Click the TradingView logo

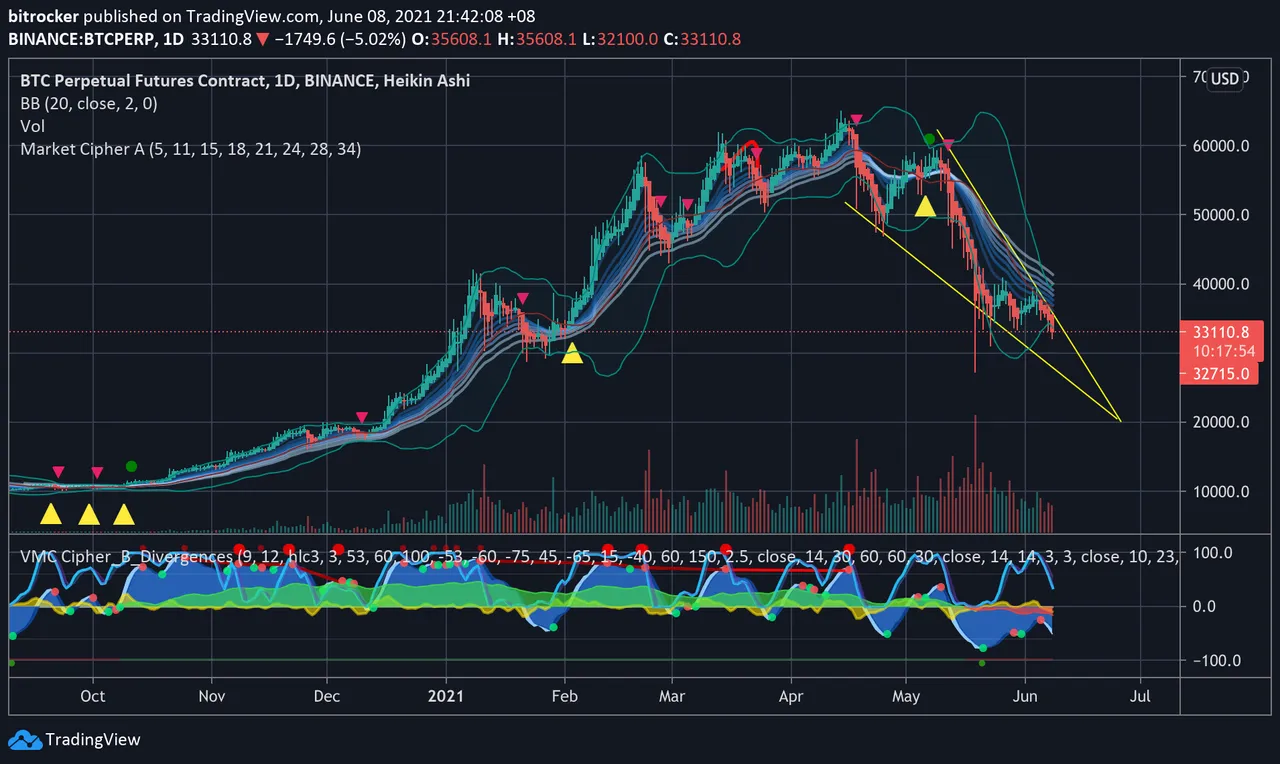75,740
